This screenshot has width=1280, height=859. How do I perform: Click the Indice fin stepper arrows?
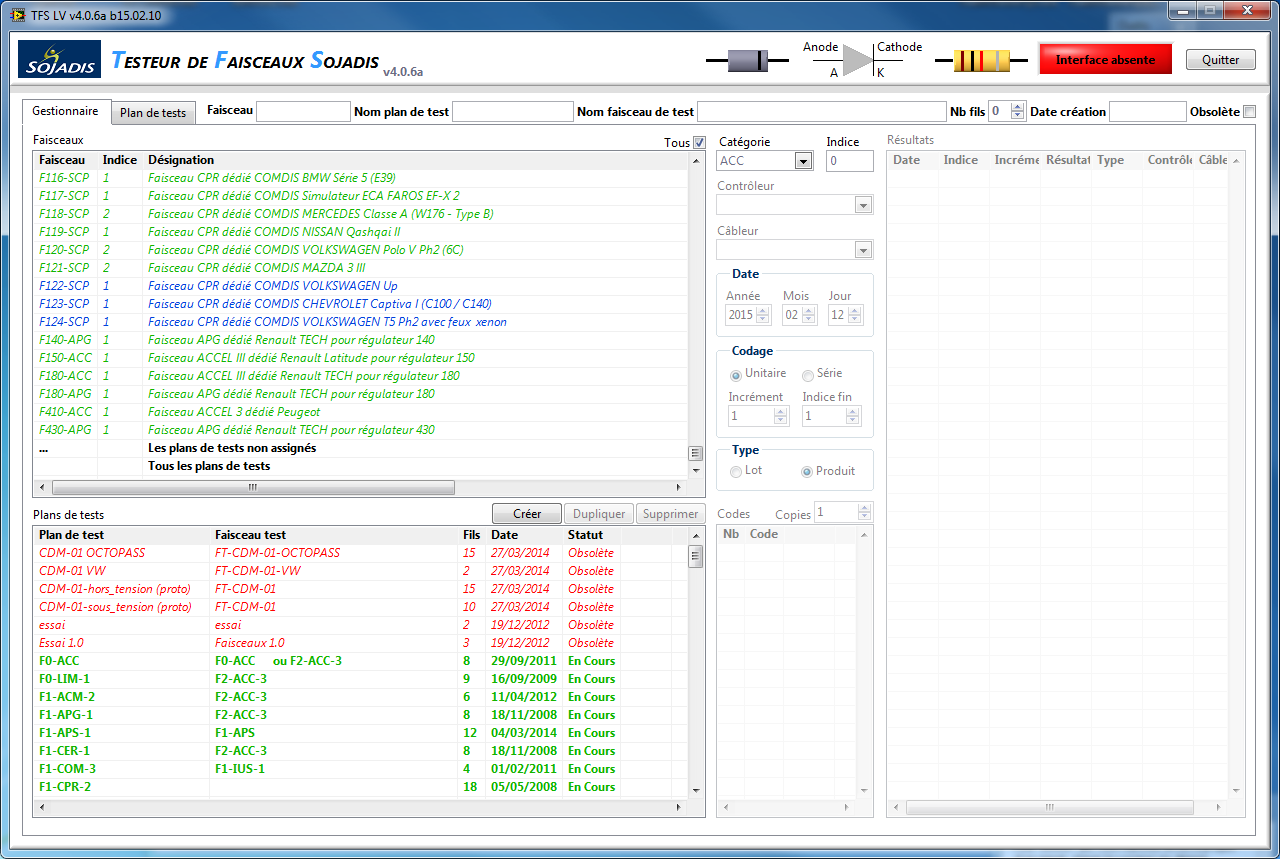pyautogui.click(x=853, y=416)
